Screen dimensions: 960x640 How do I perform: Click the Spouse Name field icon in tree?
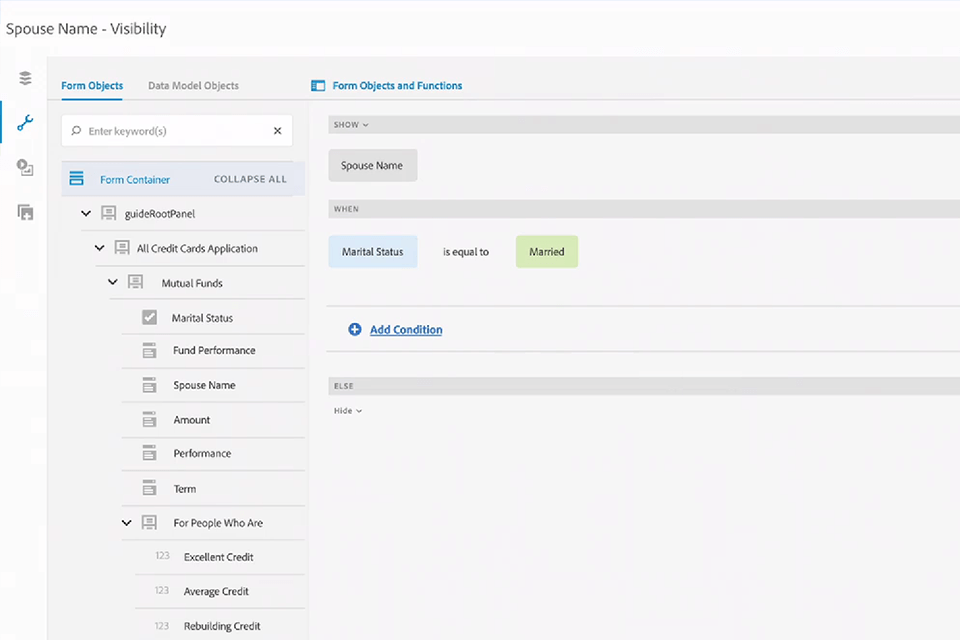point(149,385)
